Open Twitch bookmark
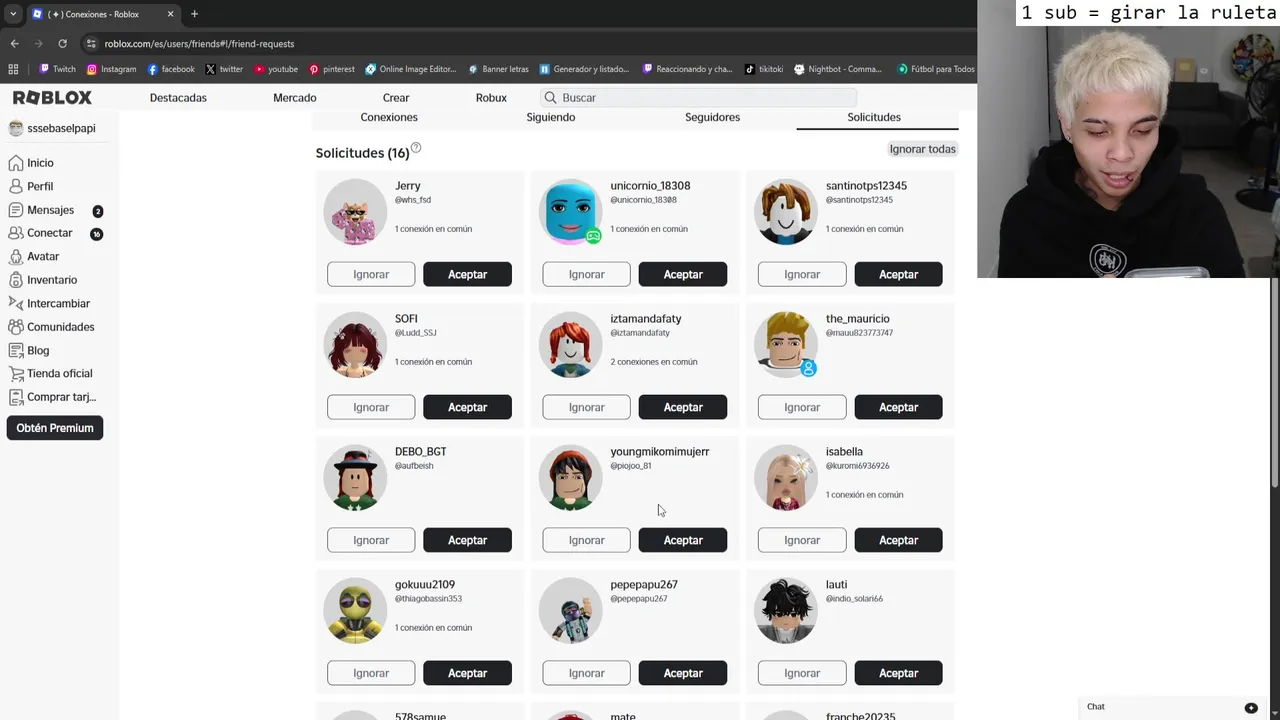 pos(57,69)
